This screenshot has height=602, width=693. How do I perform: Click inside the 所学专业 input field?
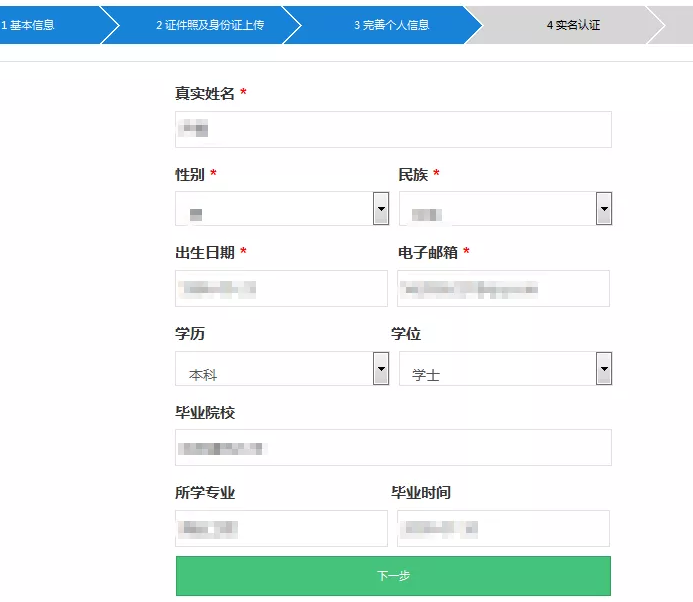(x=281, y=528)
